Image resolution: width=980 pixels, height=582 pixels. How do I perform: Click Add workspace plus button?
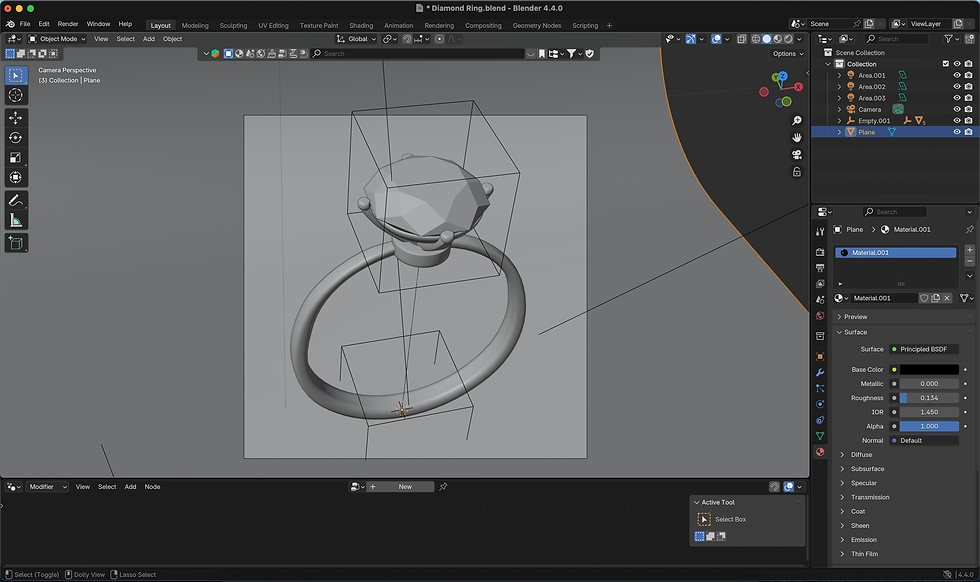click(x=609, y=26)
